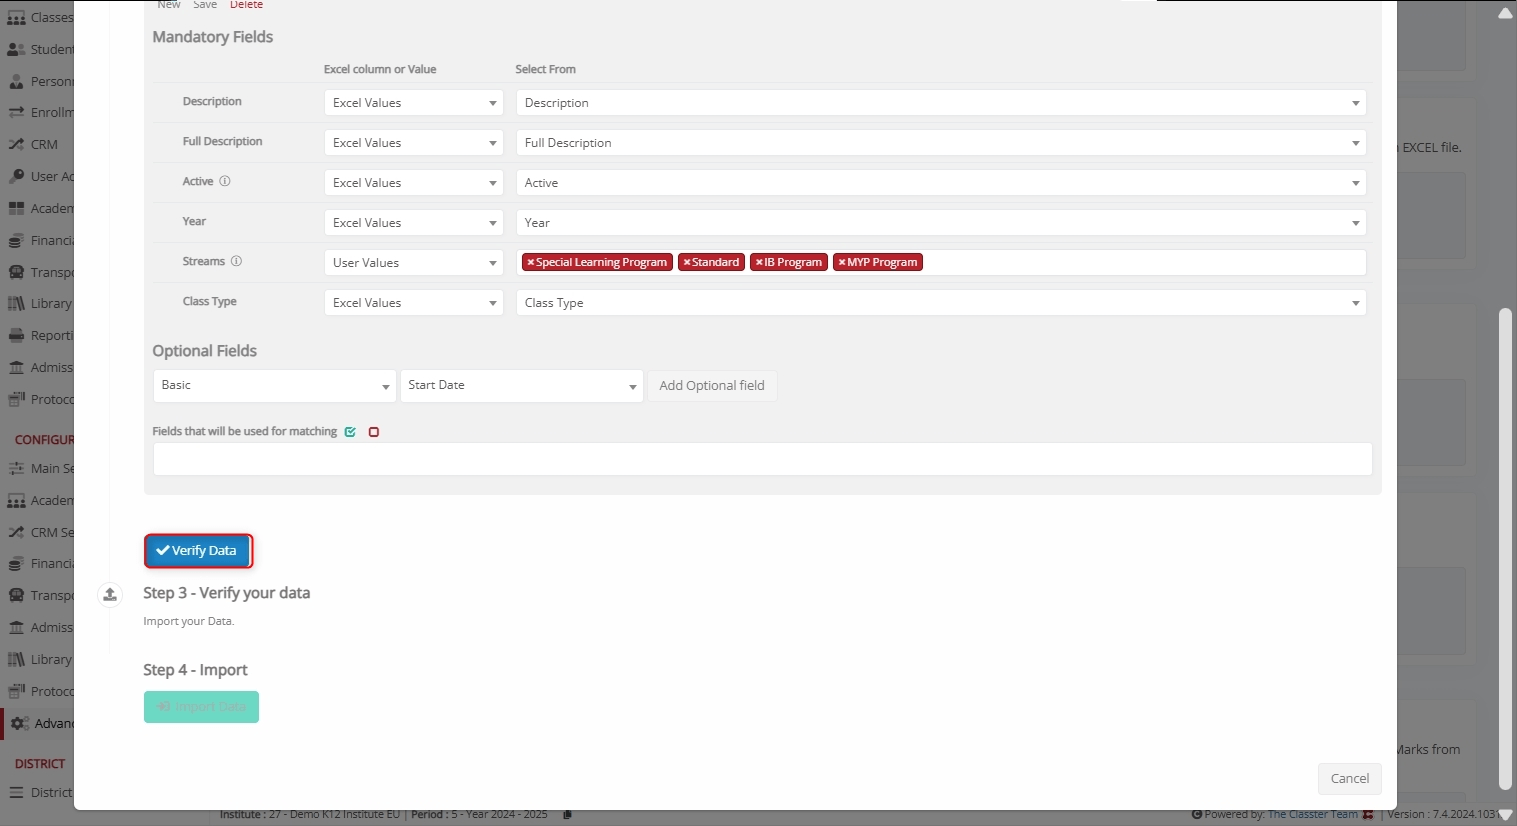This screenshot has height=826, width=1517.
Task: Click the Step 3 upload icon
Action: point(110,595)
